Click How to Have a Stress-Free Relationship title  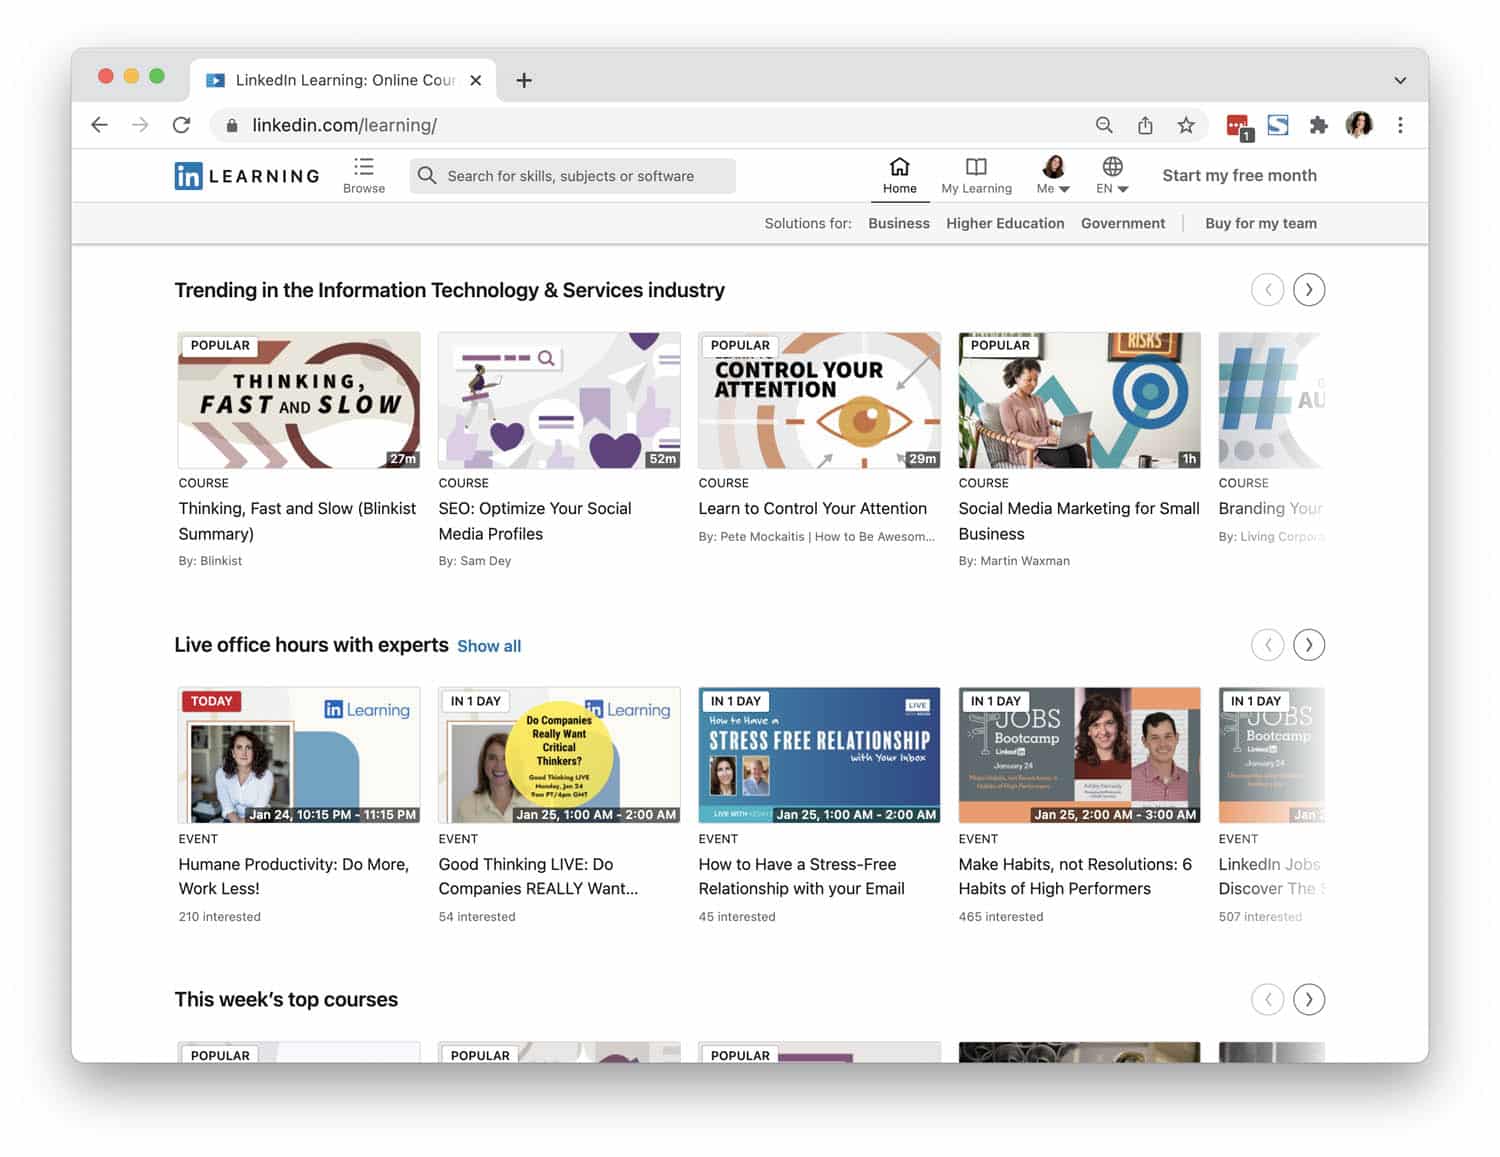(801, 876)
